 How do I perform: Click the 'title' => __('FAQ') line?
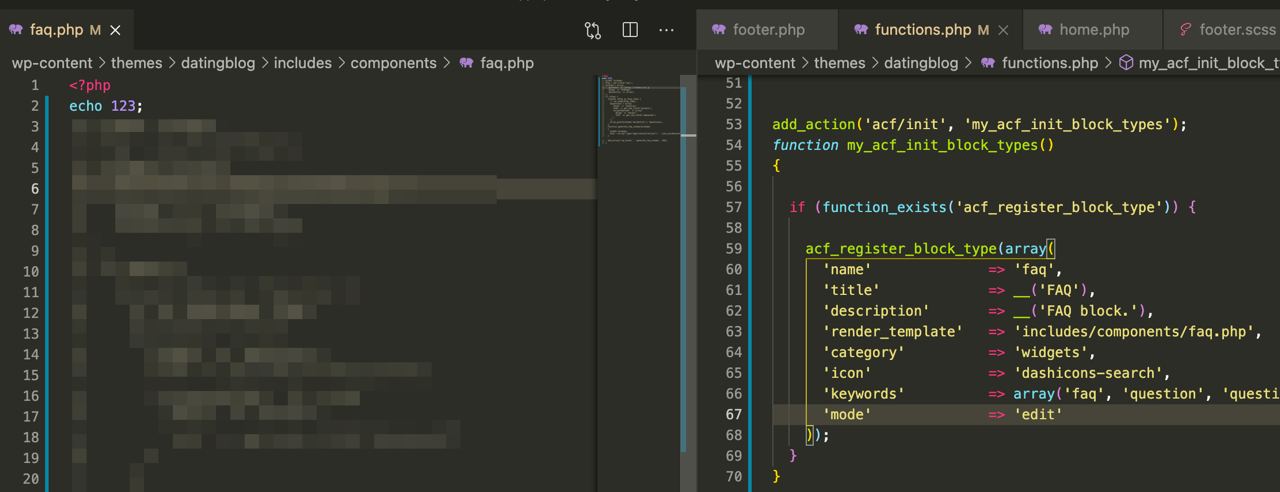[x=959, y=290]
